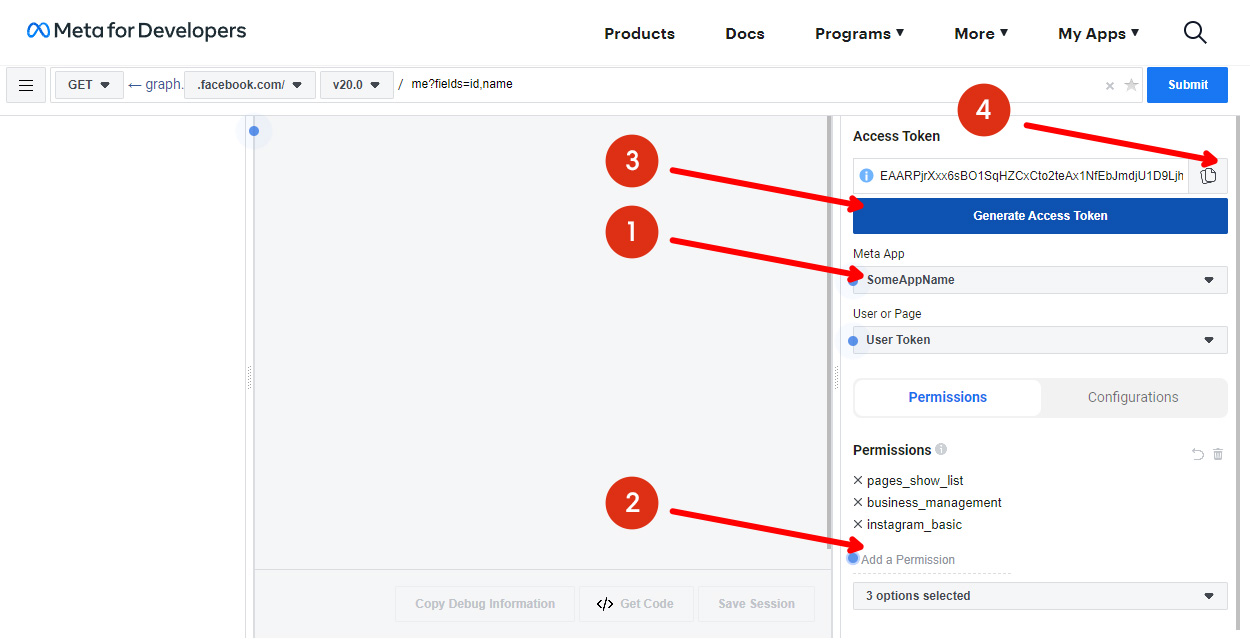Image resolution: width=1250 pixels, height=640 pixels.
Task: Click the Generate Access Token button
Action: [x=1040, y=216]
